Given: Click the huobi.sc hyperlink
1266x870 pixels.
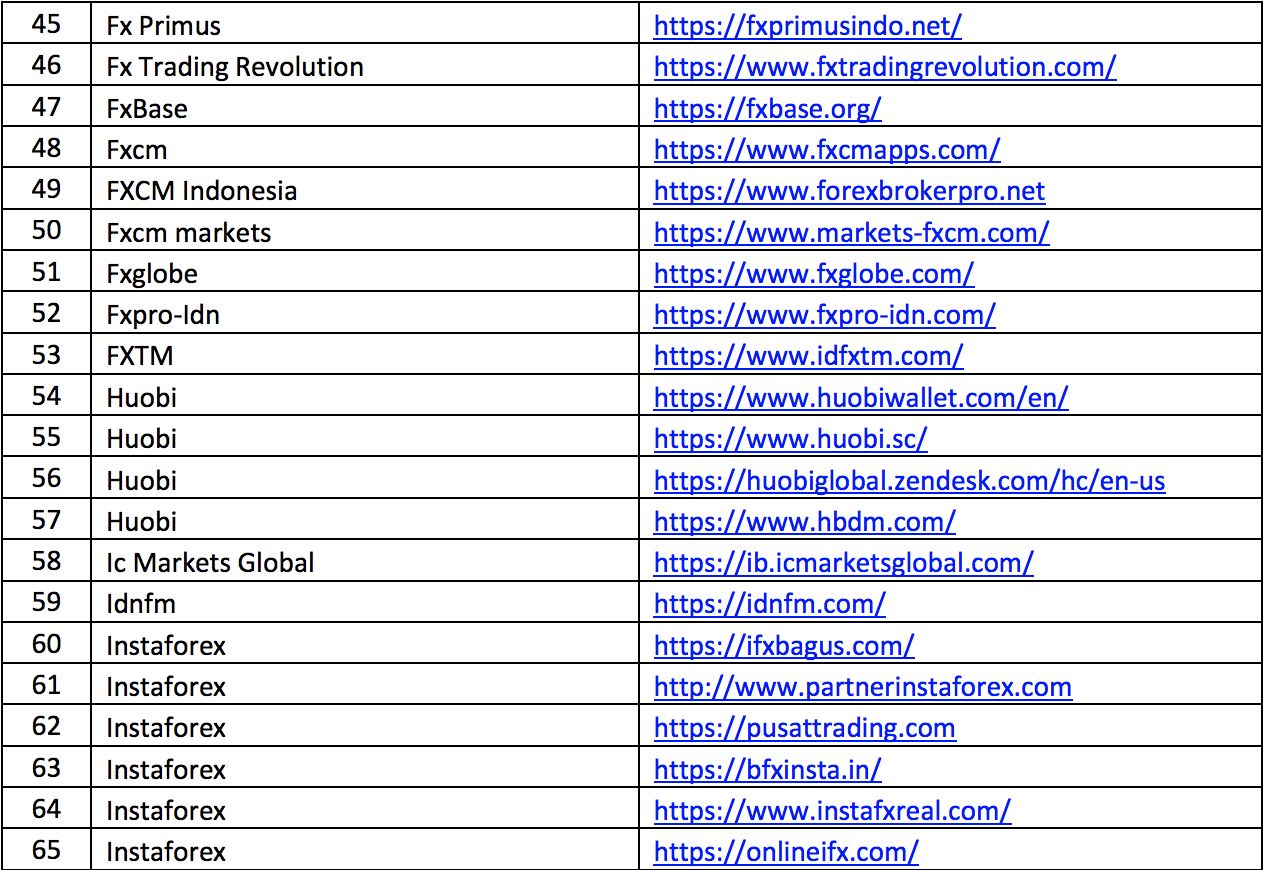Looking at the screenshot, I should (x=791, y=439).
